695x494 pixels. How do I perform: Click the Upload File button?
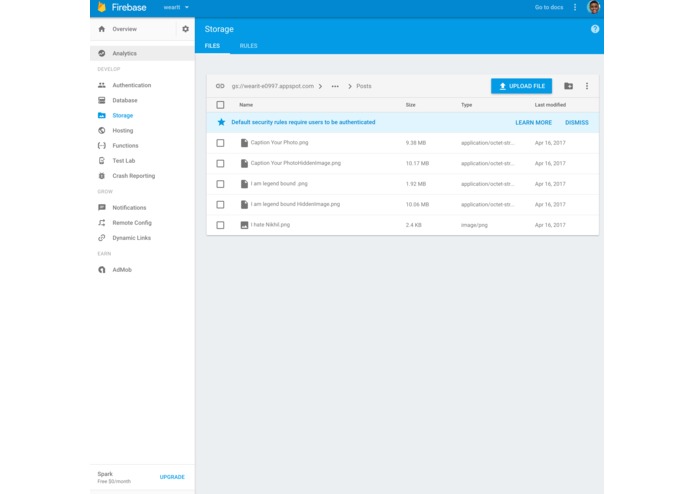[x=521, y=86]
